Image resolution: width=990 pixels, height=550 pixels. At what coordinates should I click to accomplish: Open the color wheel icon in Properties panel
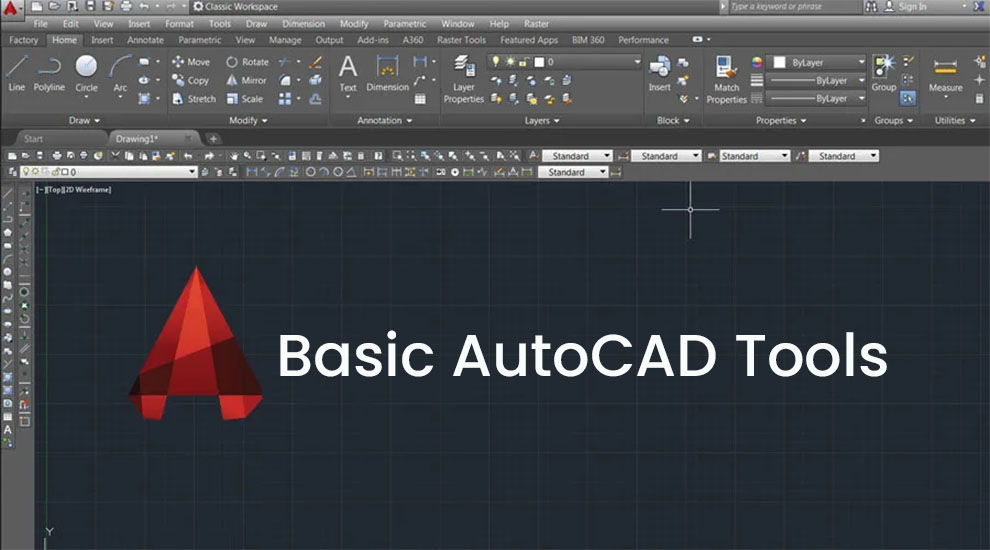click(756, 62)
